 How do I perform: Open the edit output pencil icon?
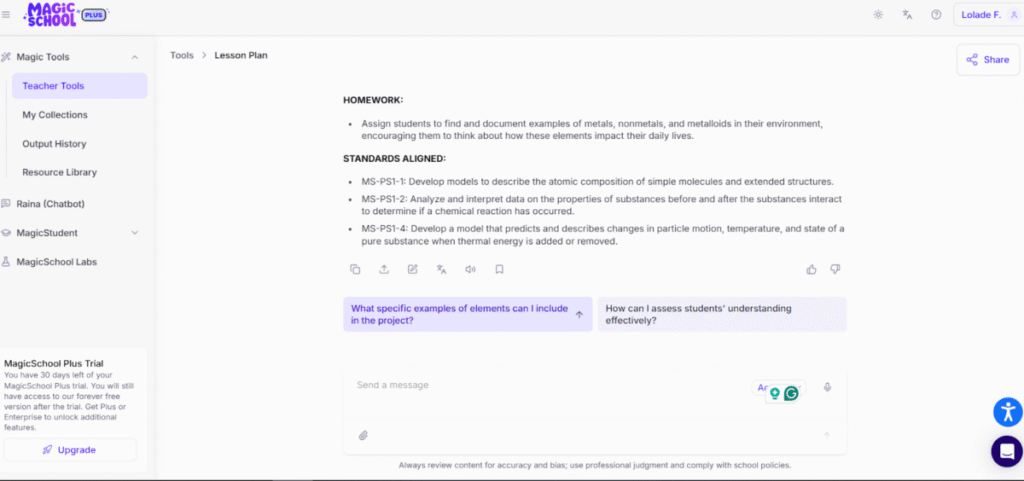[412, 269]
